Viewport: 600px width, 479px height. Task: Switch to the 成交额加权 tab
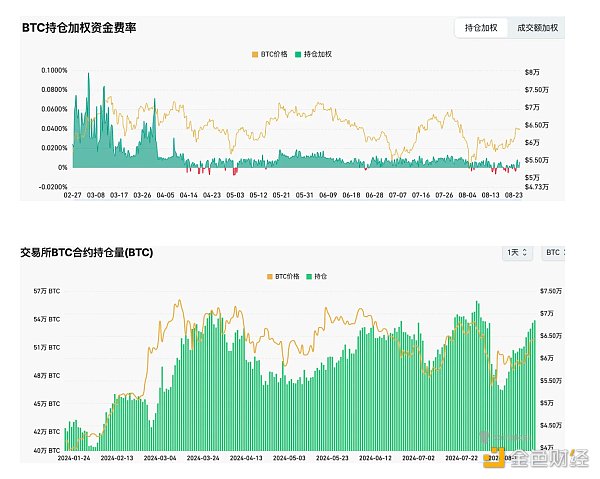537,29
